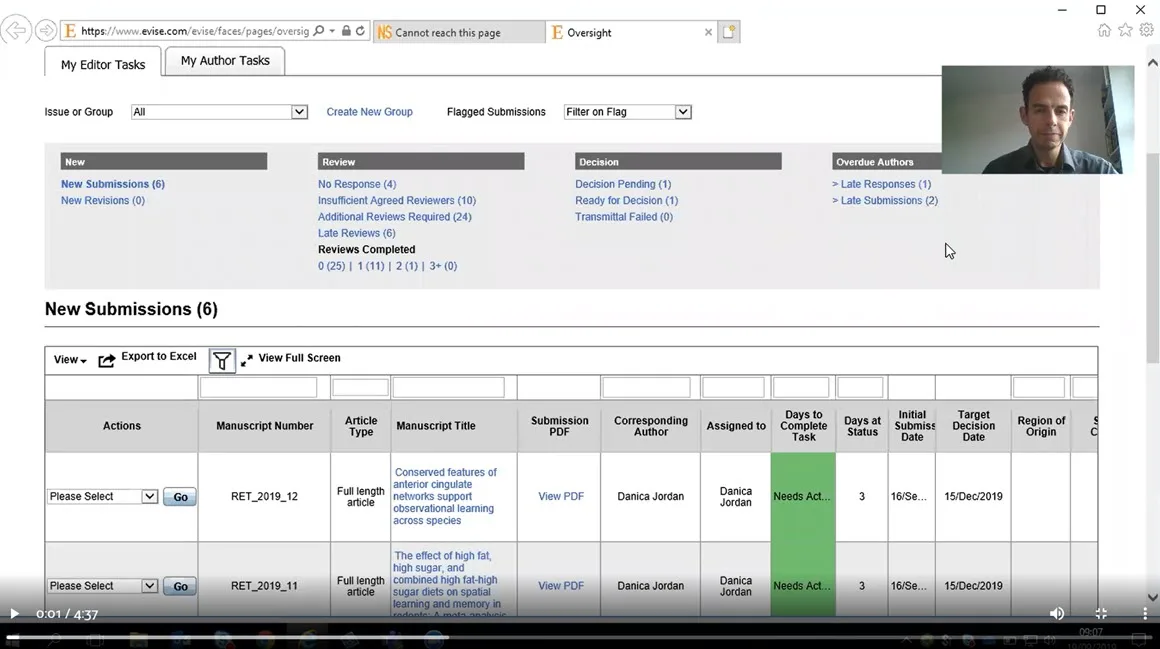Click the Manuscript Title filter field
This screenshot has height=649, width=1160.
448,387
